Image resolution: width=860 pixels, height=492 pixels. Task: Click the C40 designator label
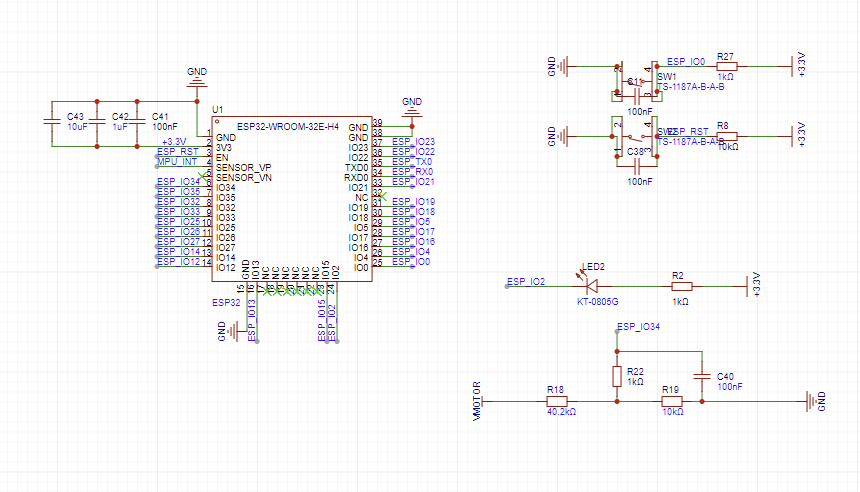tap(725, 377)
